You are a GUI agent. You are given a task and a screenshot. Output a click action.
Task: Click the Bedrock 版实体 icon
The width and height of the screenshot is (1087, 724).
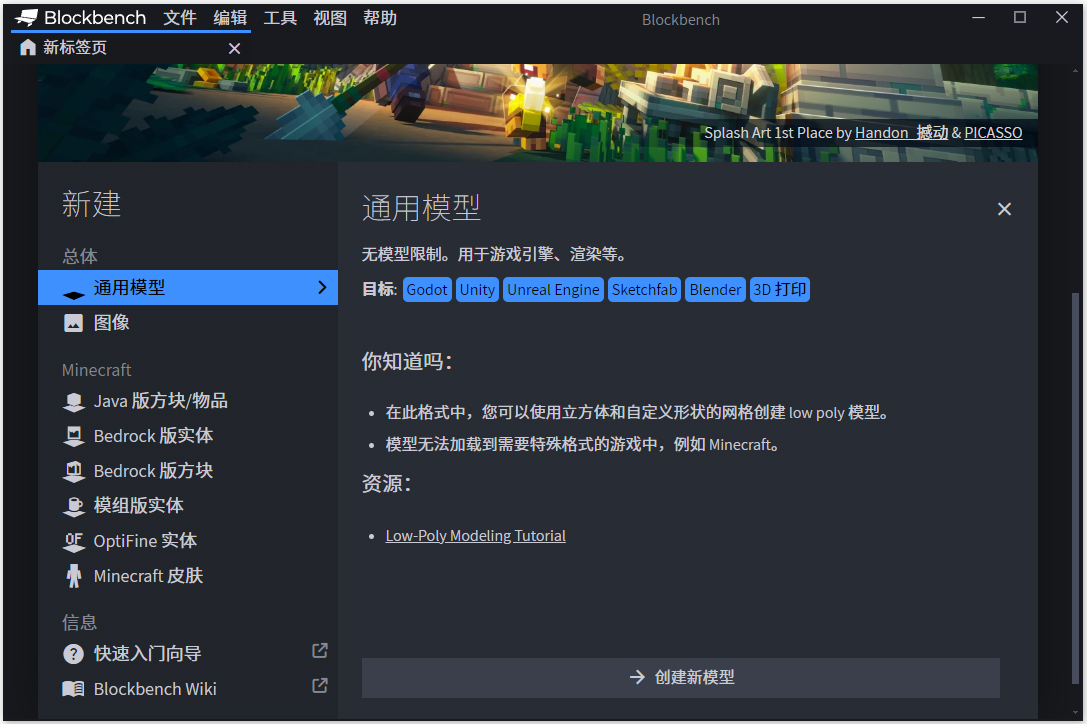74,435
